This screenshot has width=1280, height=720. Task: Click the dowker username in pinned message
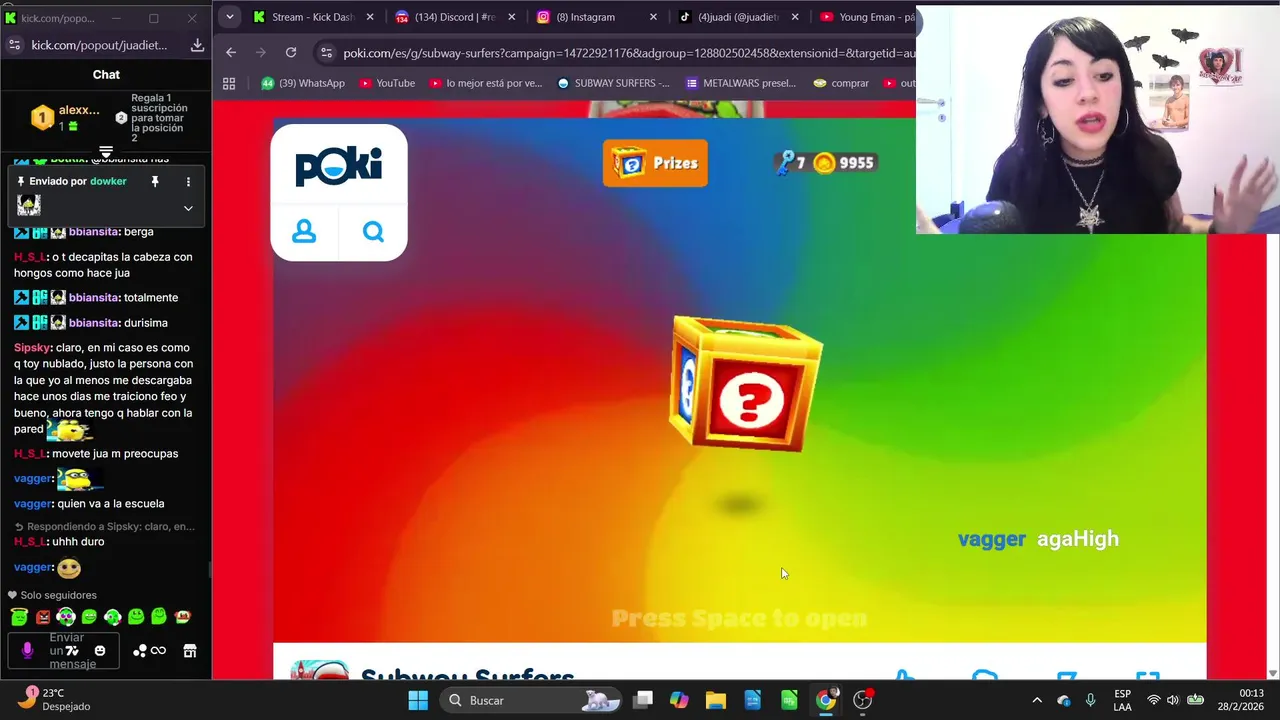tap(108, 181)
